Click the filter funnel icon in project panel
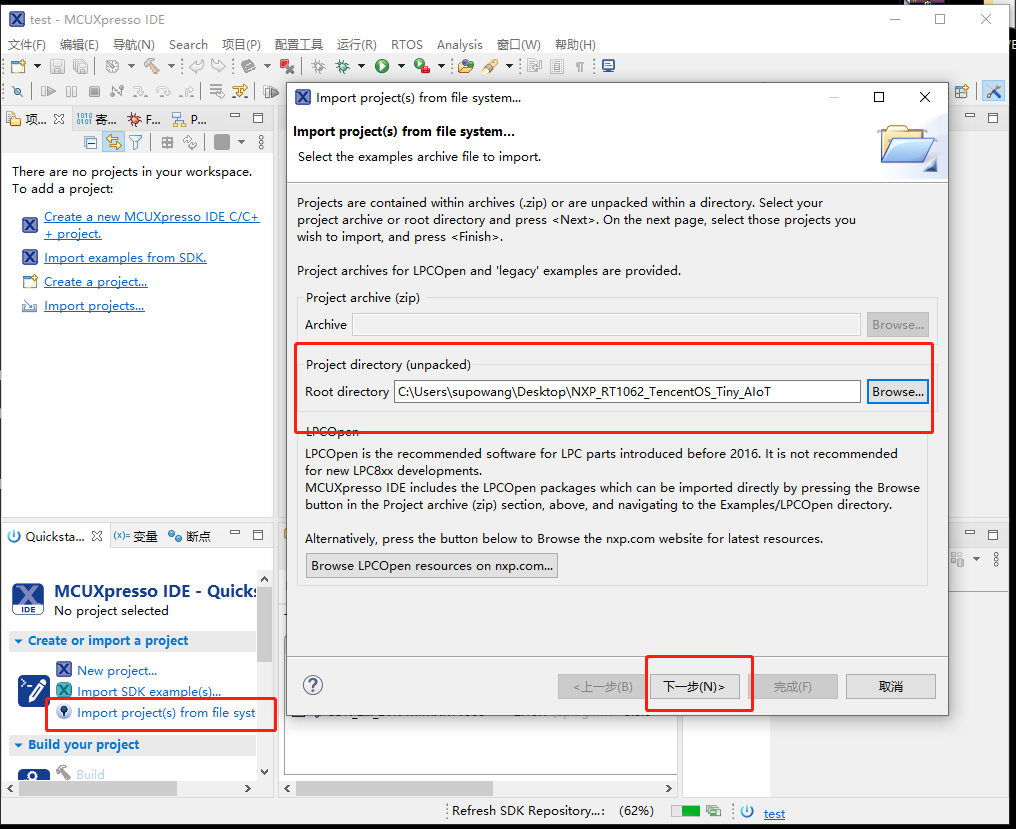The height and width of the screenshot is (829, 1016). coord(135,143)
